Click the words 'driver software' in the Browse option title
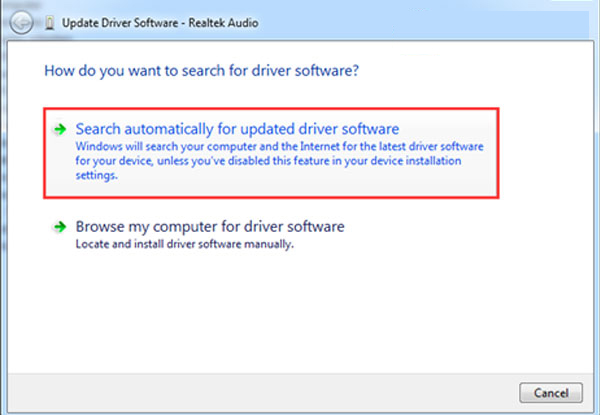The width and height of the screenshot is (600, 415). (x=294, y=226)
